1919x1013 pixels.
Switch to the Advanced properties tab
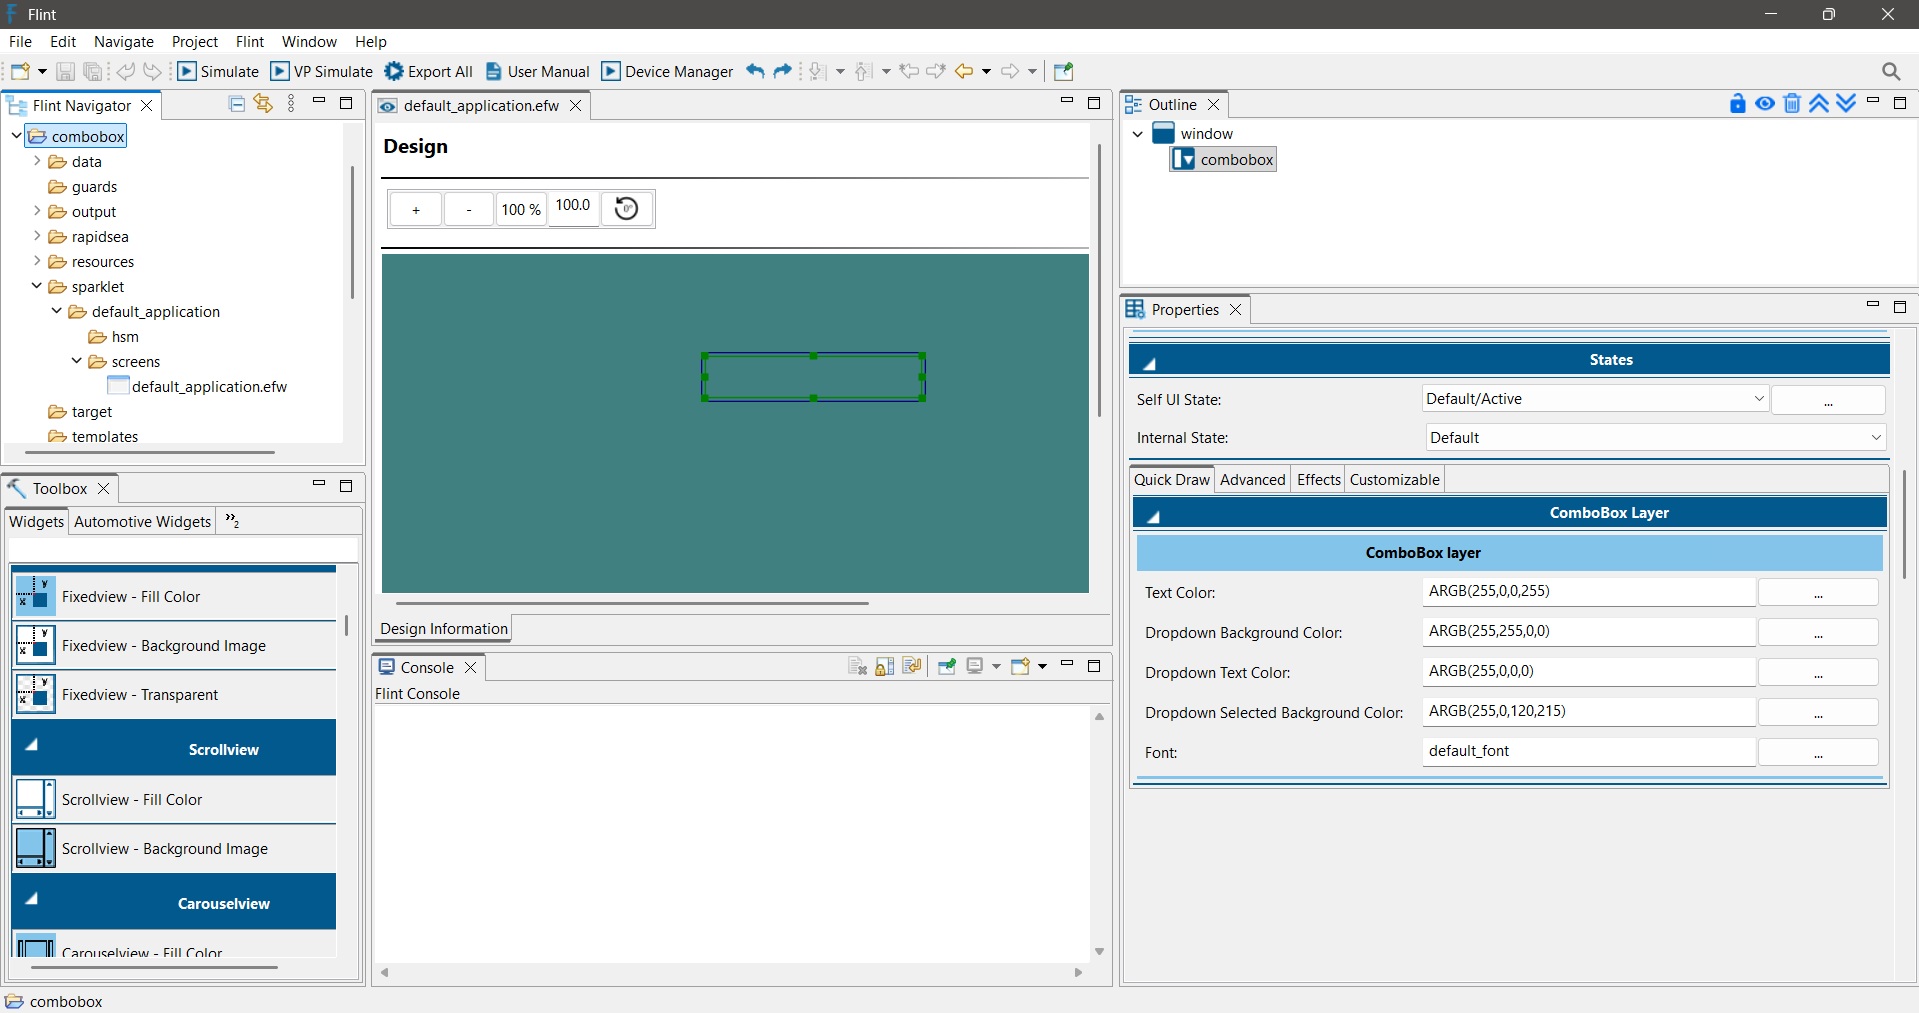pos(1253,480)
